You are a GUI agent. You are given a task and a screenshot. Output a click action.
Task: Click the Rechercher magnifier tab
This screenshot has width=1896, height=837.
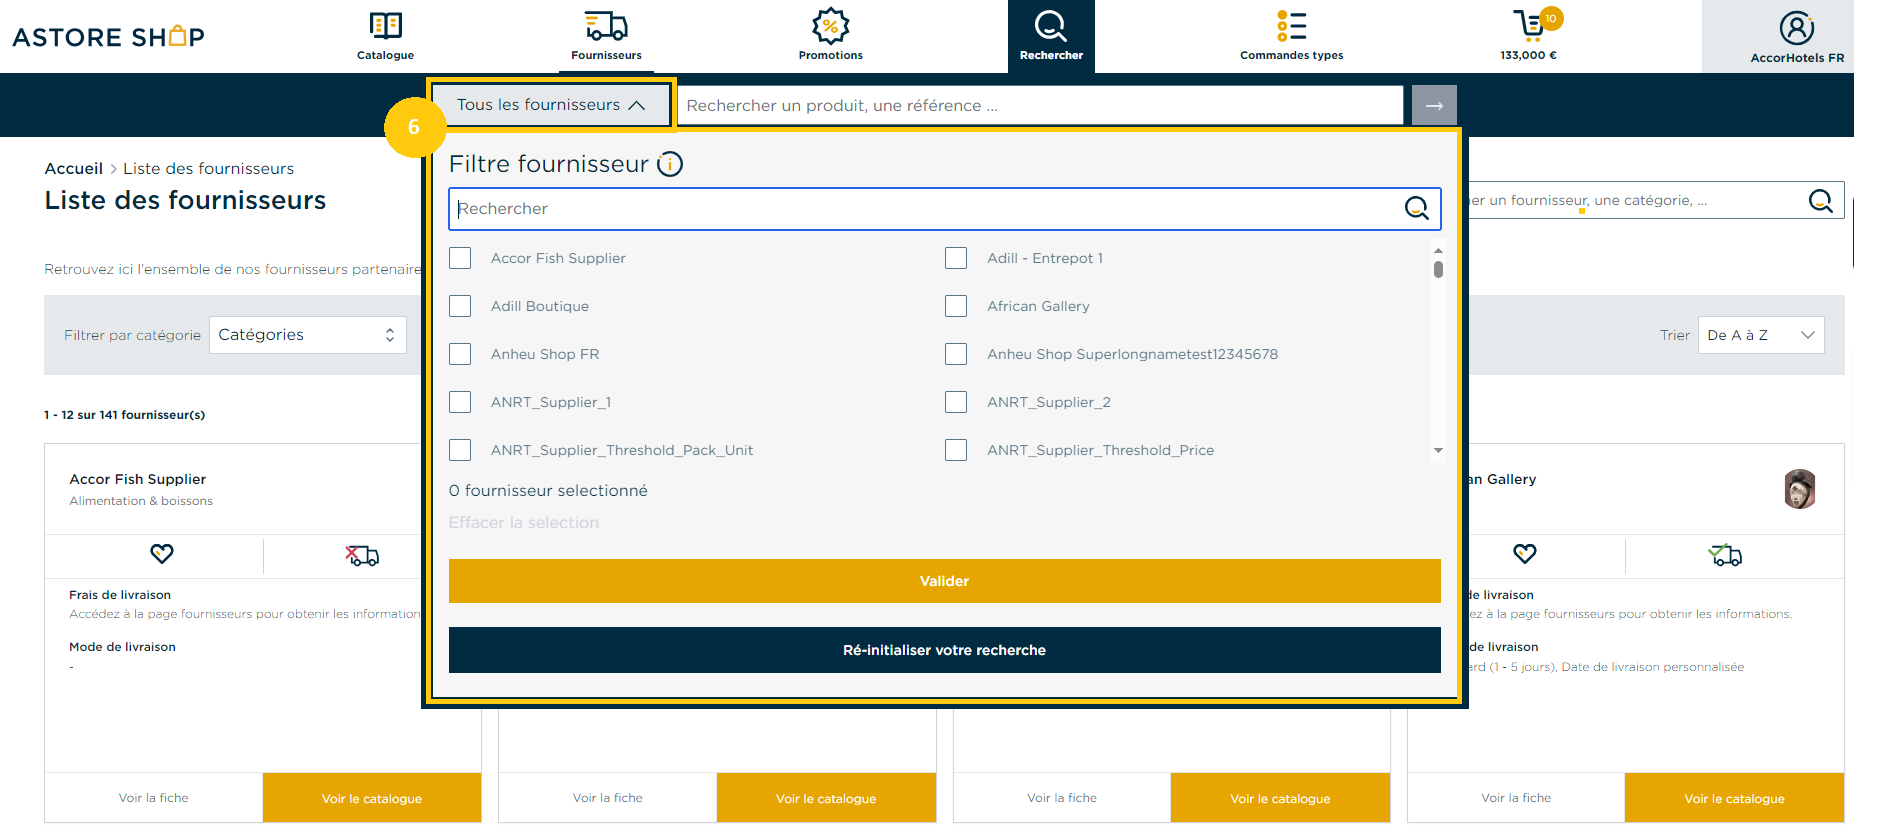(x=1051, y=36)
